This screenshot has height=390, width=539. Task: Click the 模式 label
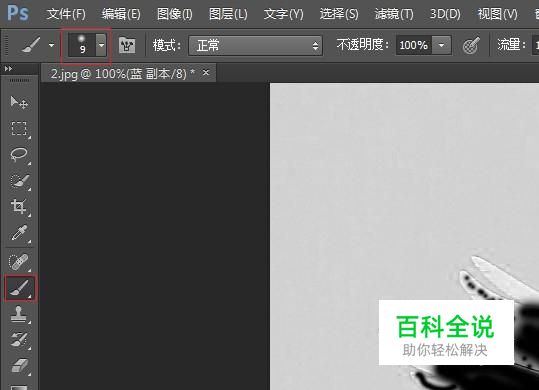pyautogui.click(x=167, y=45)
